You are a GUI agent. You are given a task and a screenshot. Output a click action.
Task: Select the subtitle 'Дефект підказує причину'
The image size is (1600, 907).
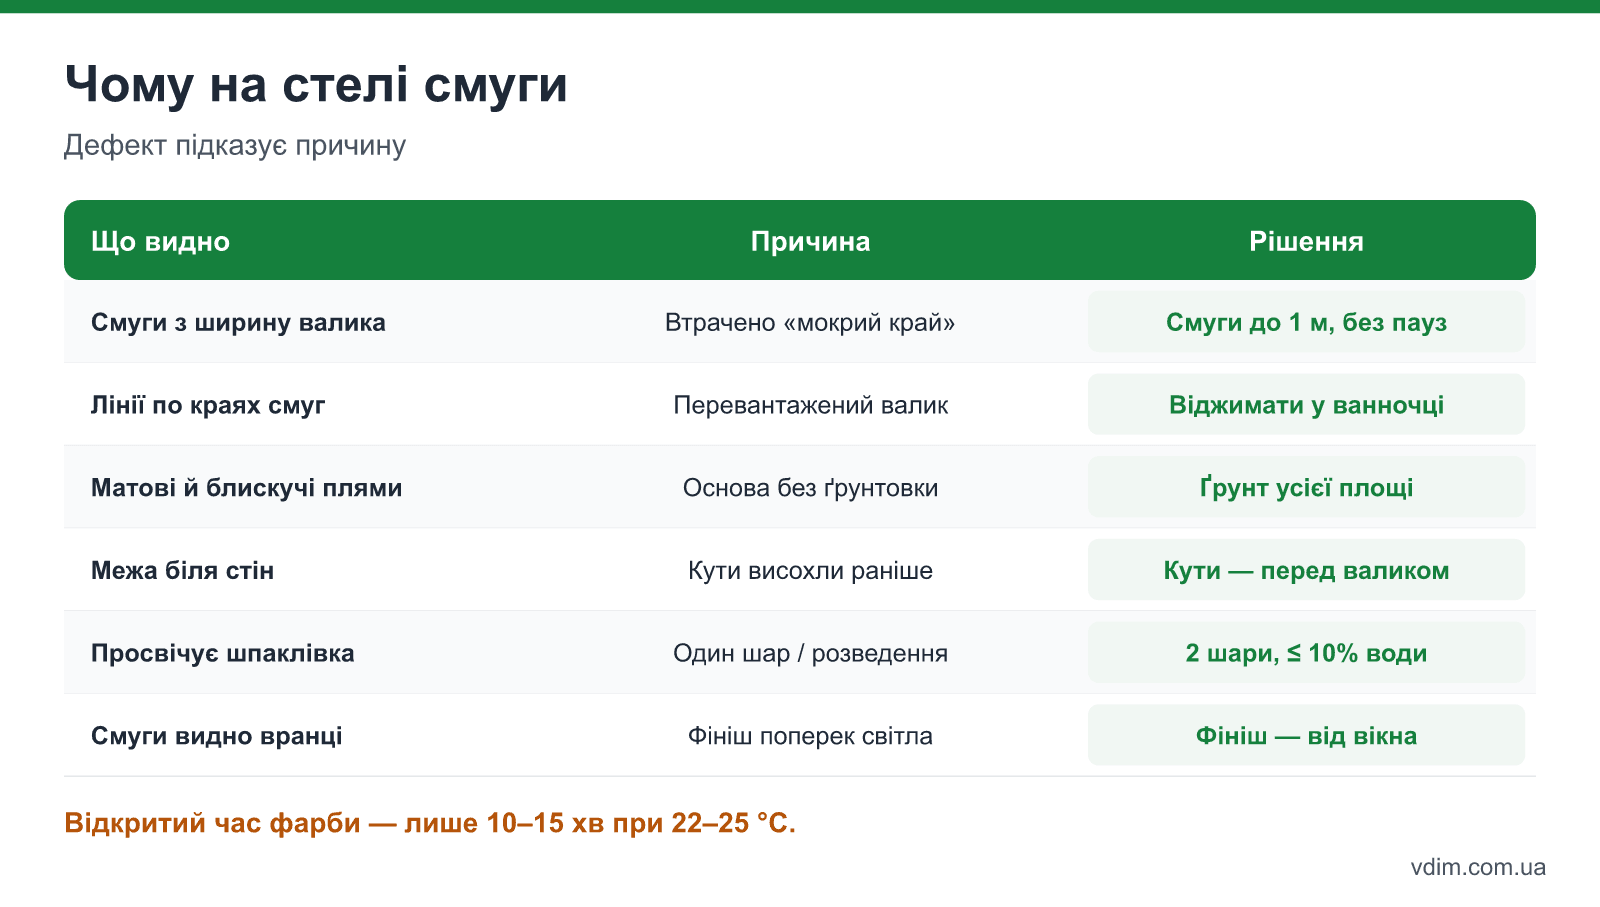[235, 146]
